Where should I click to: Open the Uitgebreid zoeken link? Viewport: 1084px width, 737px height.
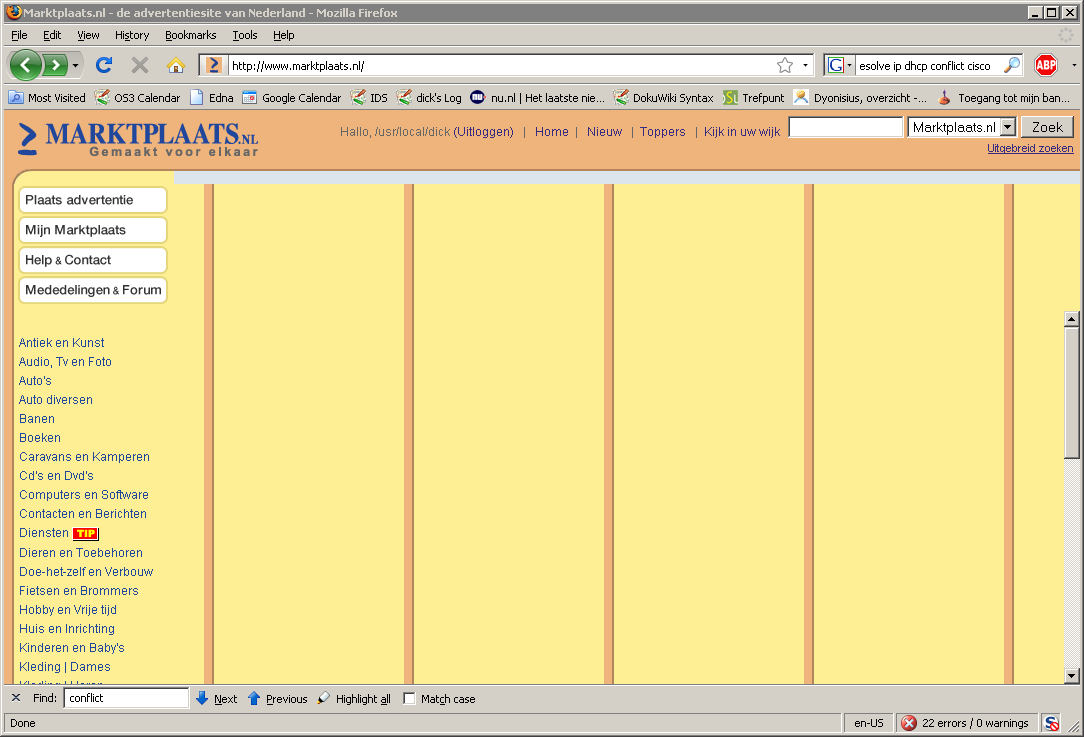(1030, 148)
